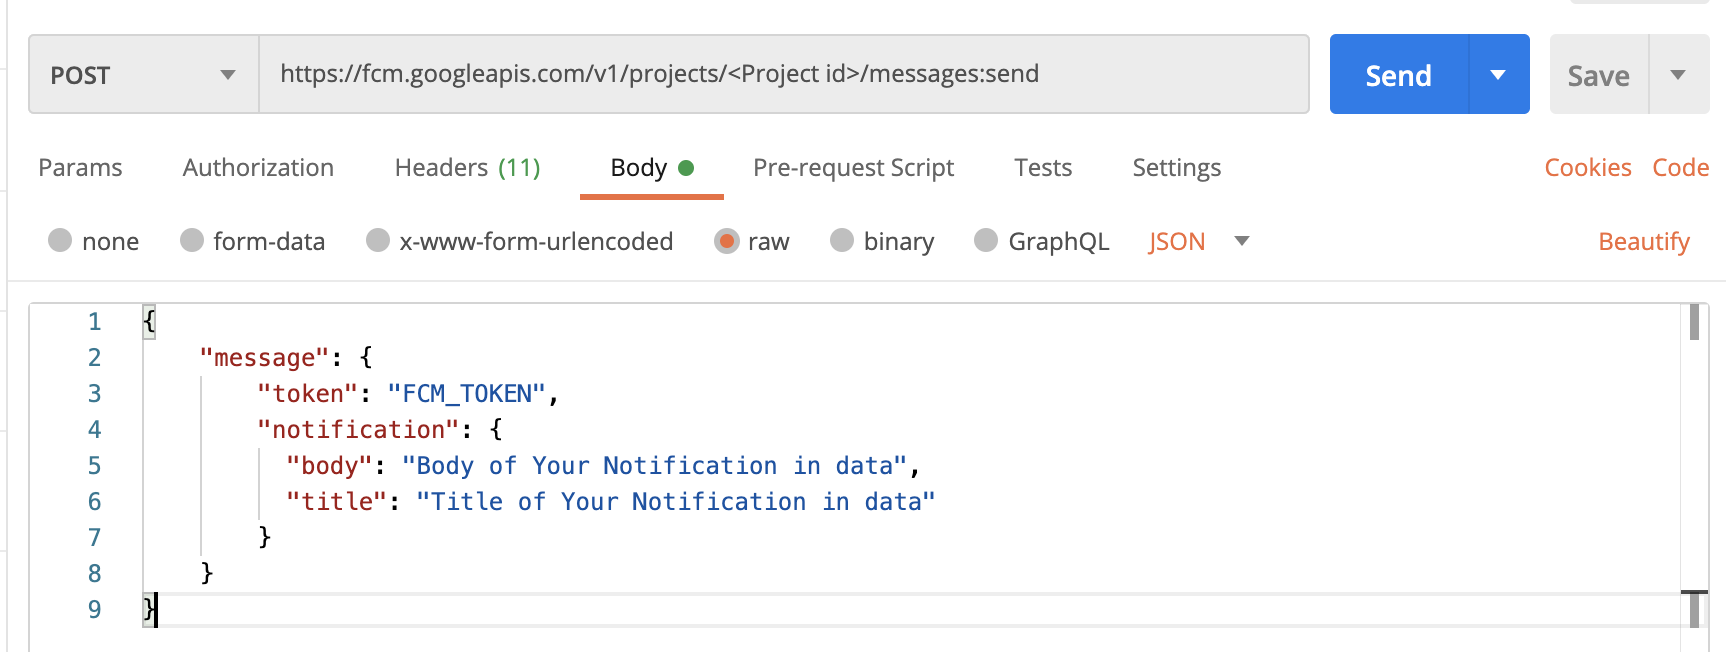
Task: Open the Send options arrow
Action: pyautogui.click(x=1498, y=75)
